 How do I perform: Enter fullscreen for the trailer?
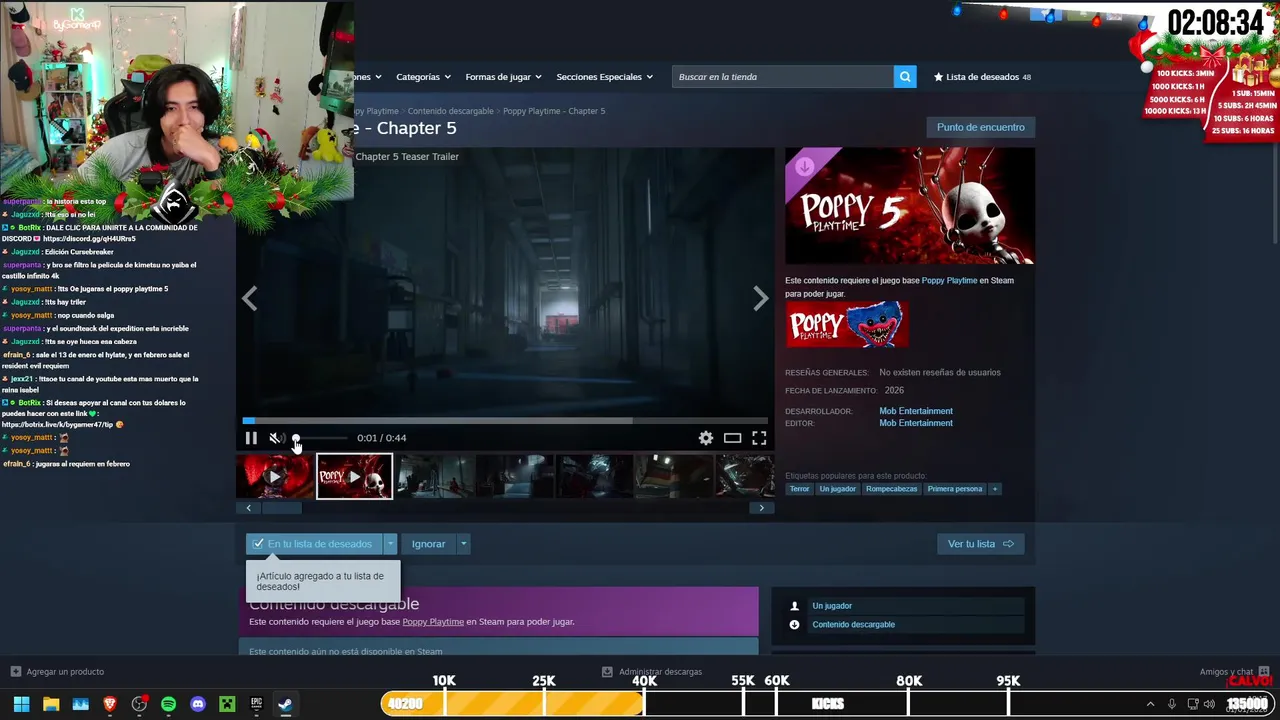[759, 438]
